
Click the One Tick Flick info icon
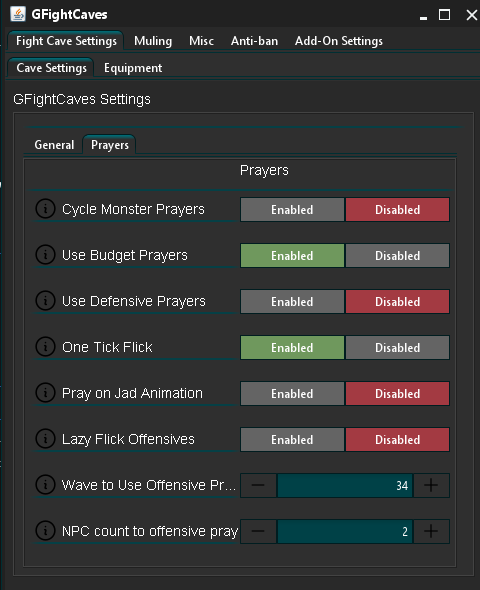coord(45,347)
